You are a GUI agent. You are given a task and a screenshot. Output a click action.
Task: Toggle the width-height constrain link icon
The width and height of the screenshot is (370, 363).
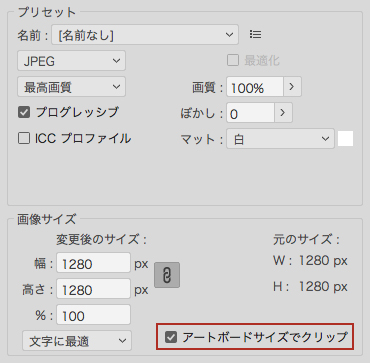click(167, 275)
